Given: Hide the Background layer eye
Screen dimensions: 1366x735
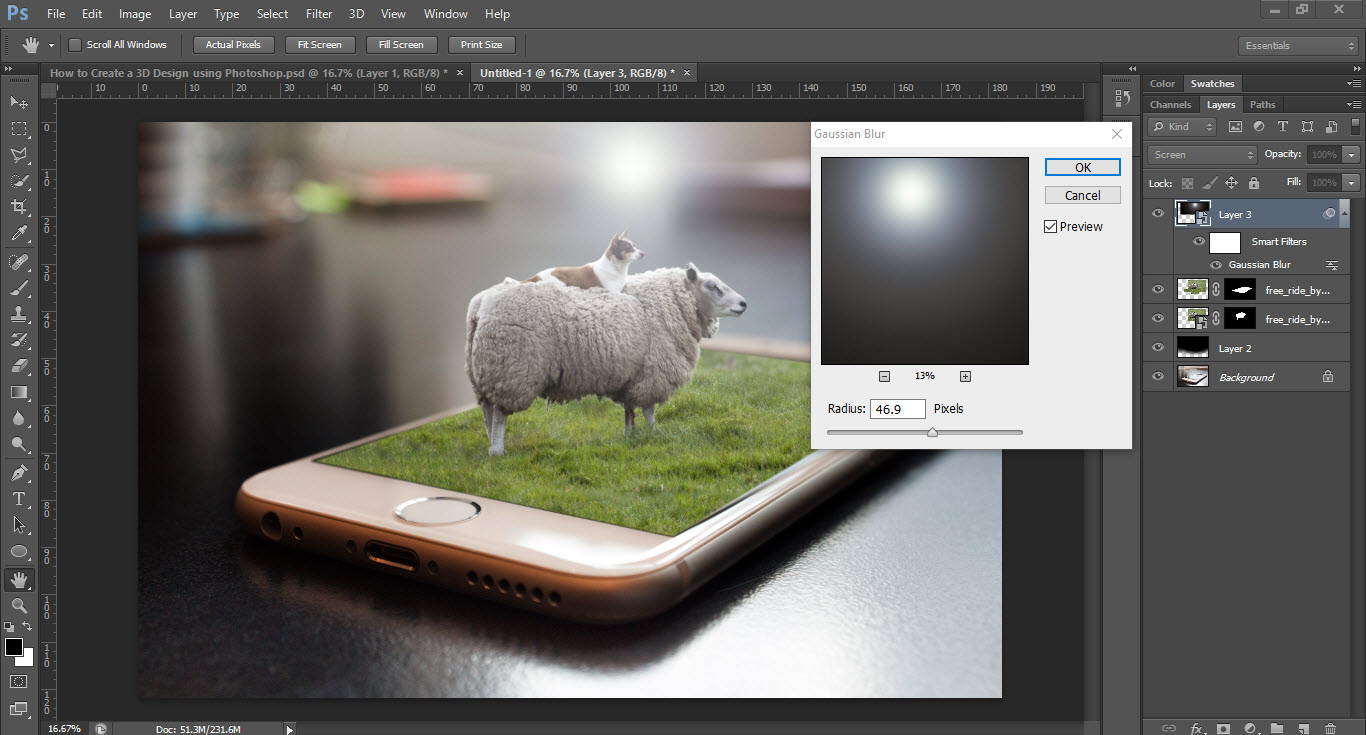Looking at the screenshot, I should point(1158,377).
